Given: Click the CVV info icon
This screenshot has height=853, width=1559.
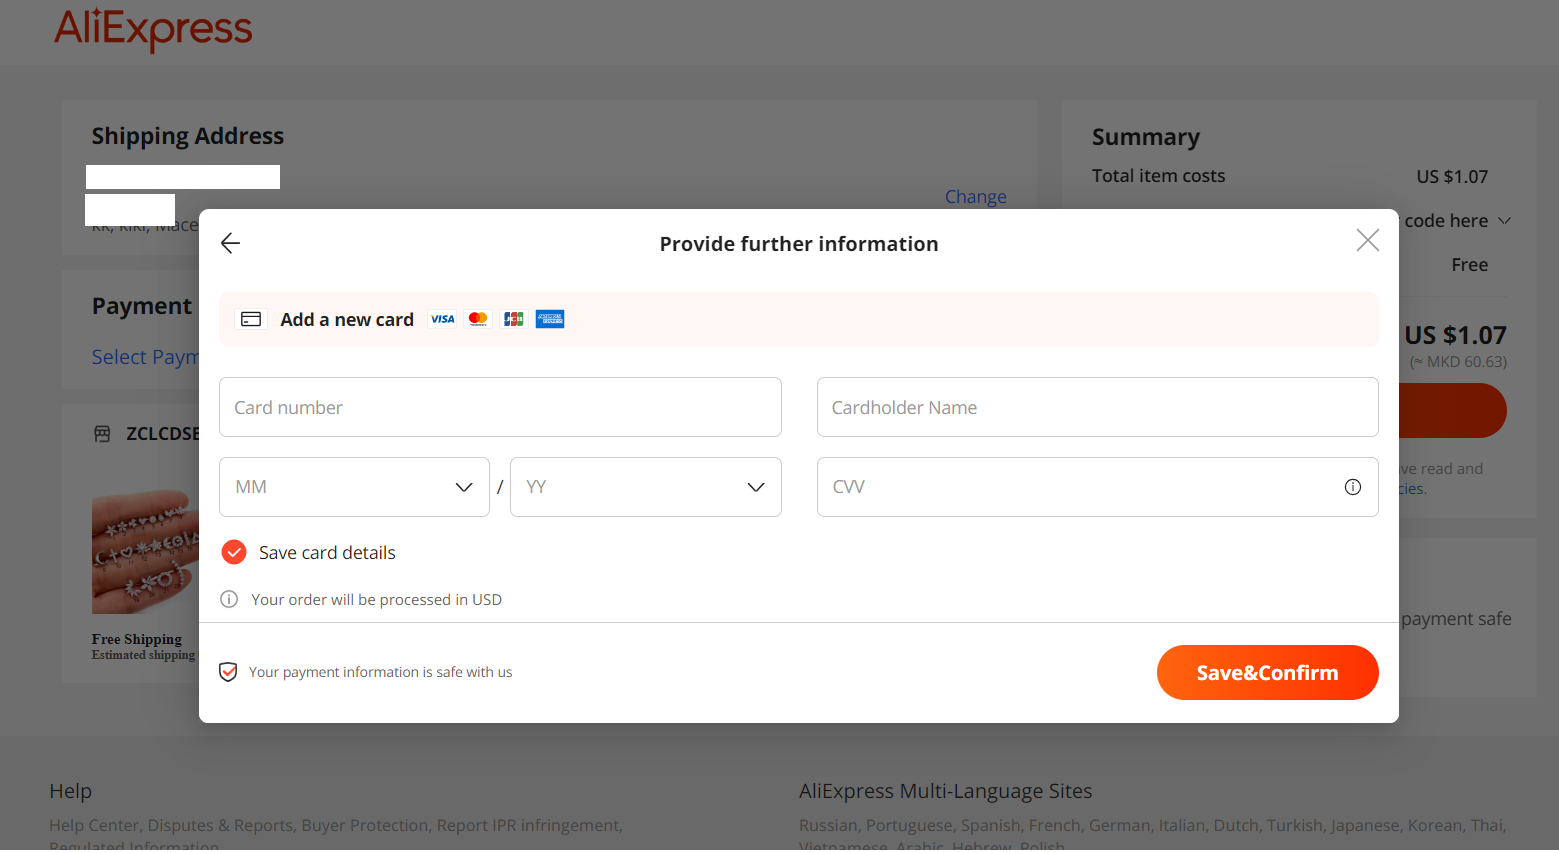Looking at the screenshot, I should click(x=1353, y=487).
